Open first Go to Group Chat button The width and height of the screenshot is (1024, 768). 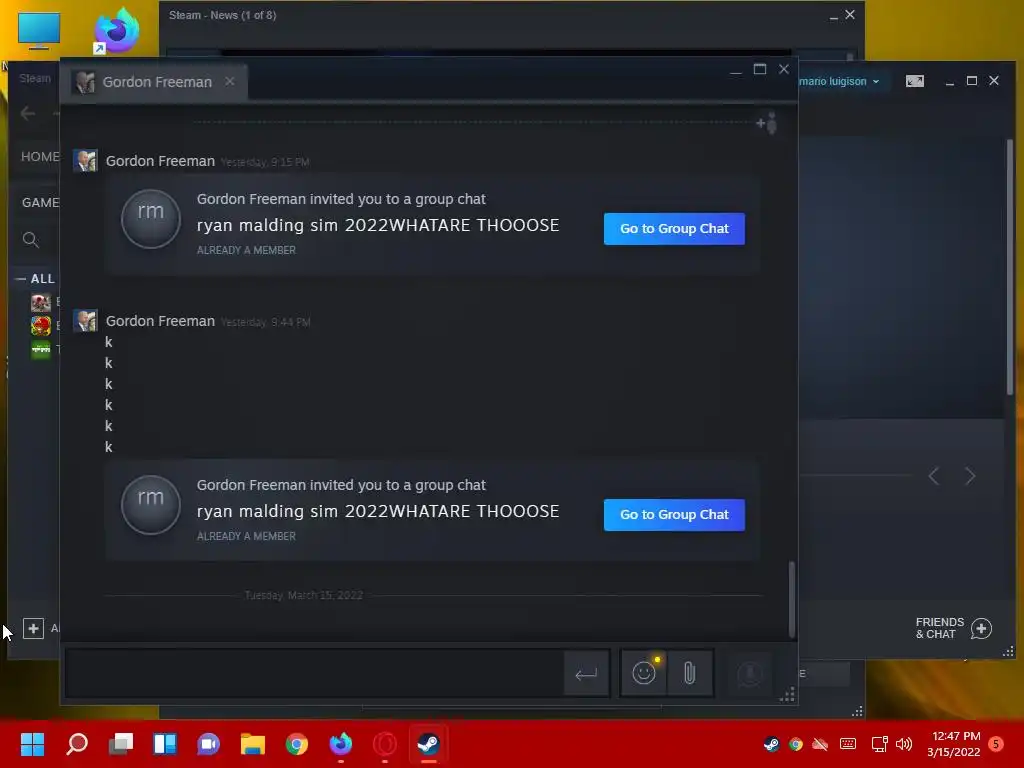point(674,229)
